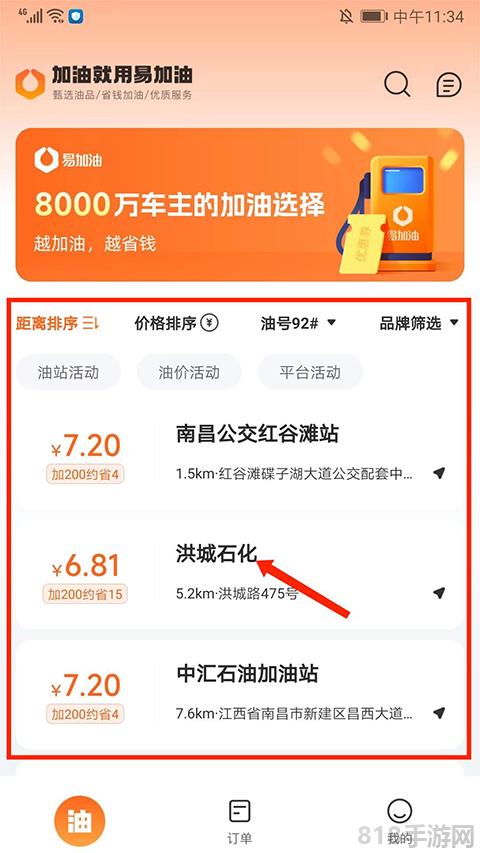
Task: Tap navigation arrow for 洪城石化
Action: pos(439,593)
